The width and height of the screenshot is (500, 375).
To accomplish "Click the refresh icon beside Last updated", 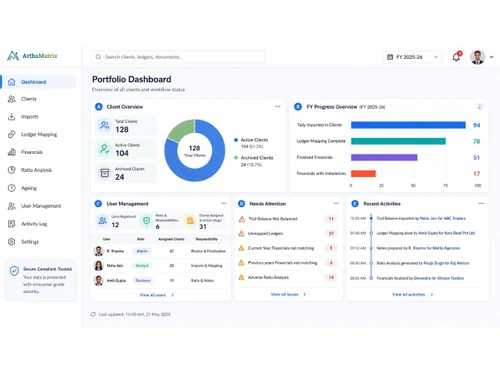I will 93,314.
